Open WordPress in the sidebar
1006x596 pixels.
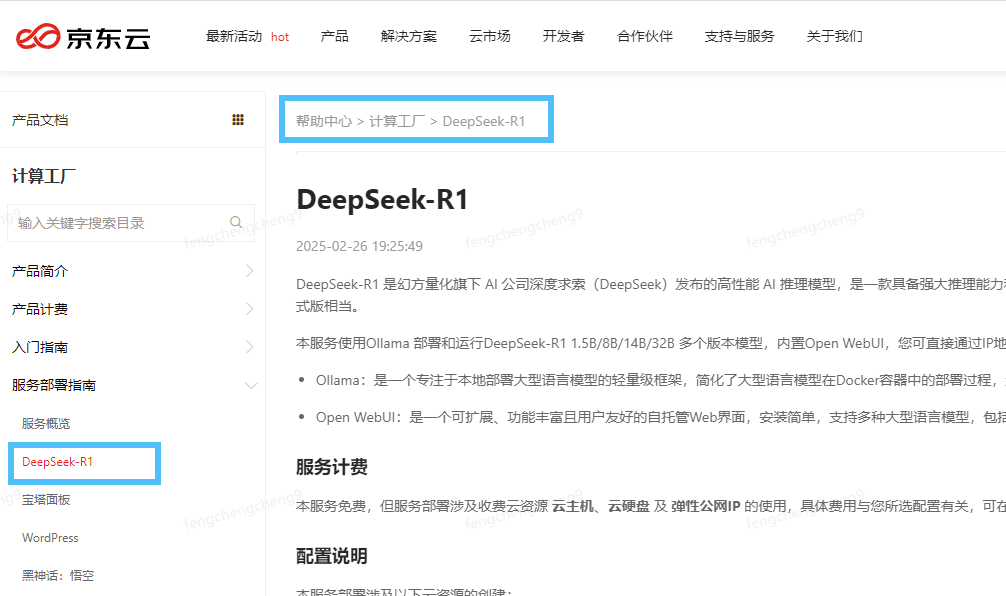coord(50,538)
